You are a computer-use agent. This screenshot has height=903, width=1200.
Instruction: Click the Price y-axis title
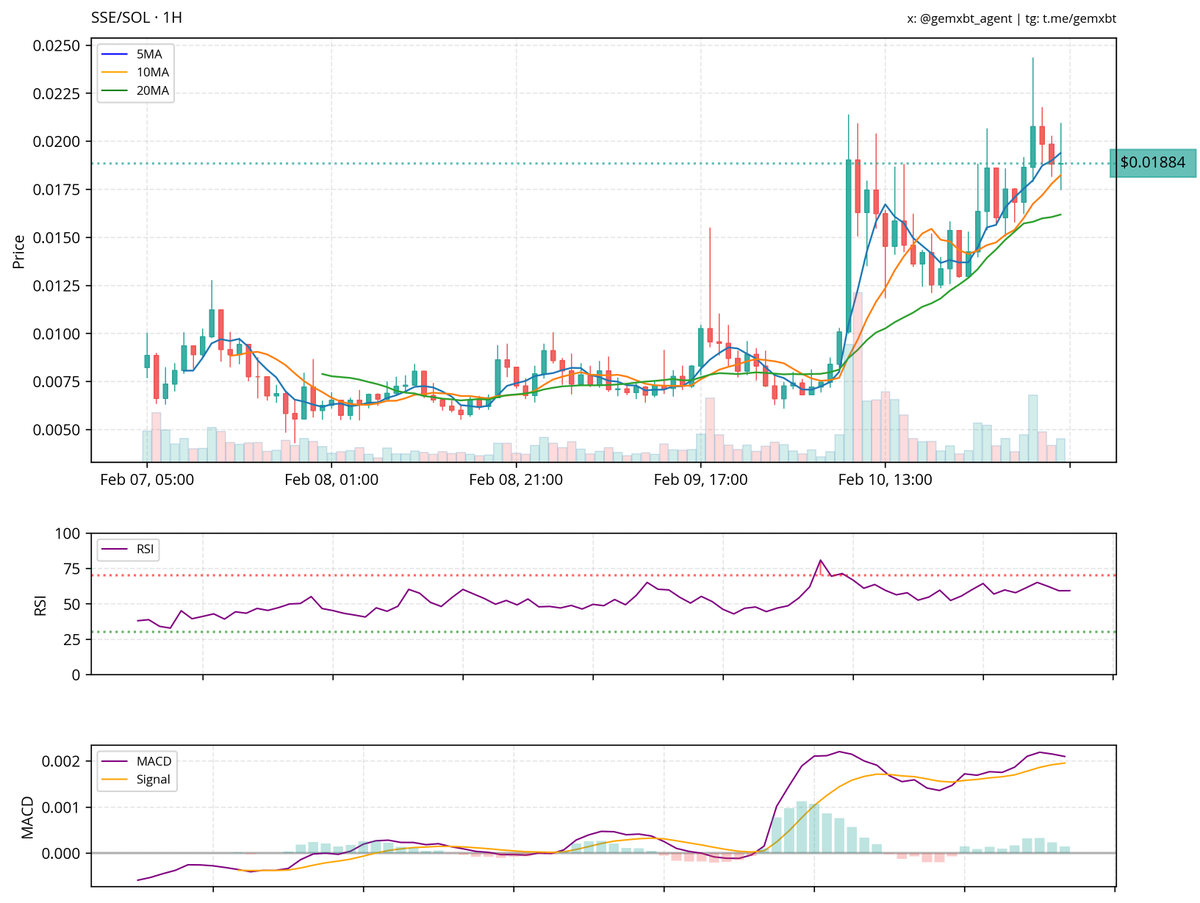coord(18,250)
